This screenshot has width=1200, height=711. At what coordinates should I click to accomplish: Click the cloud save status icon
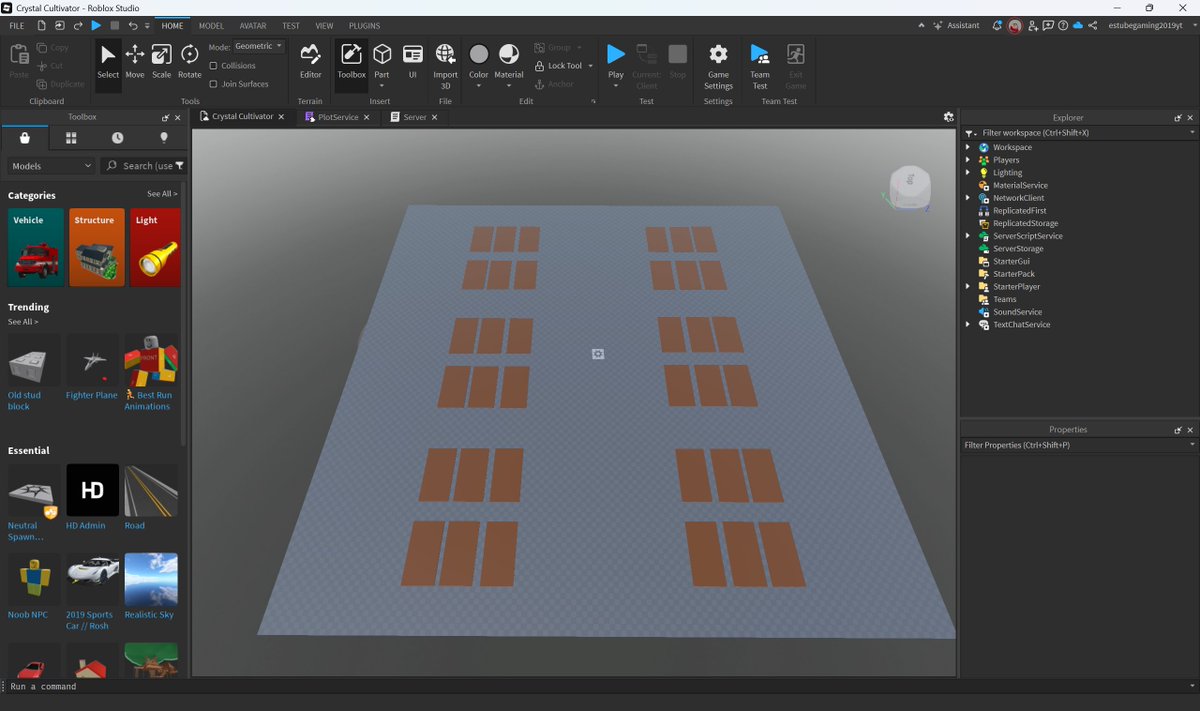tap(1078, 25)
